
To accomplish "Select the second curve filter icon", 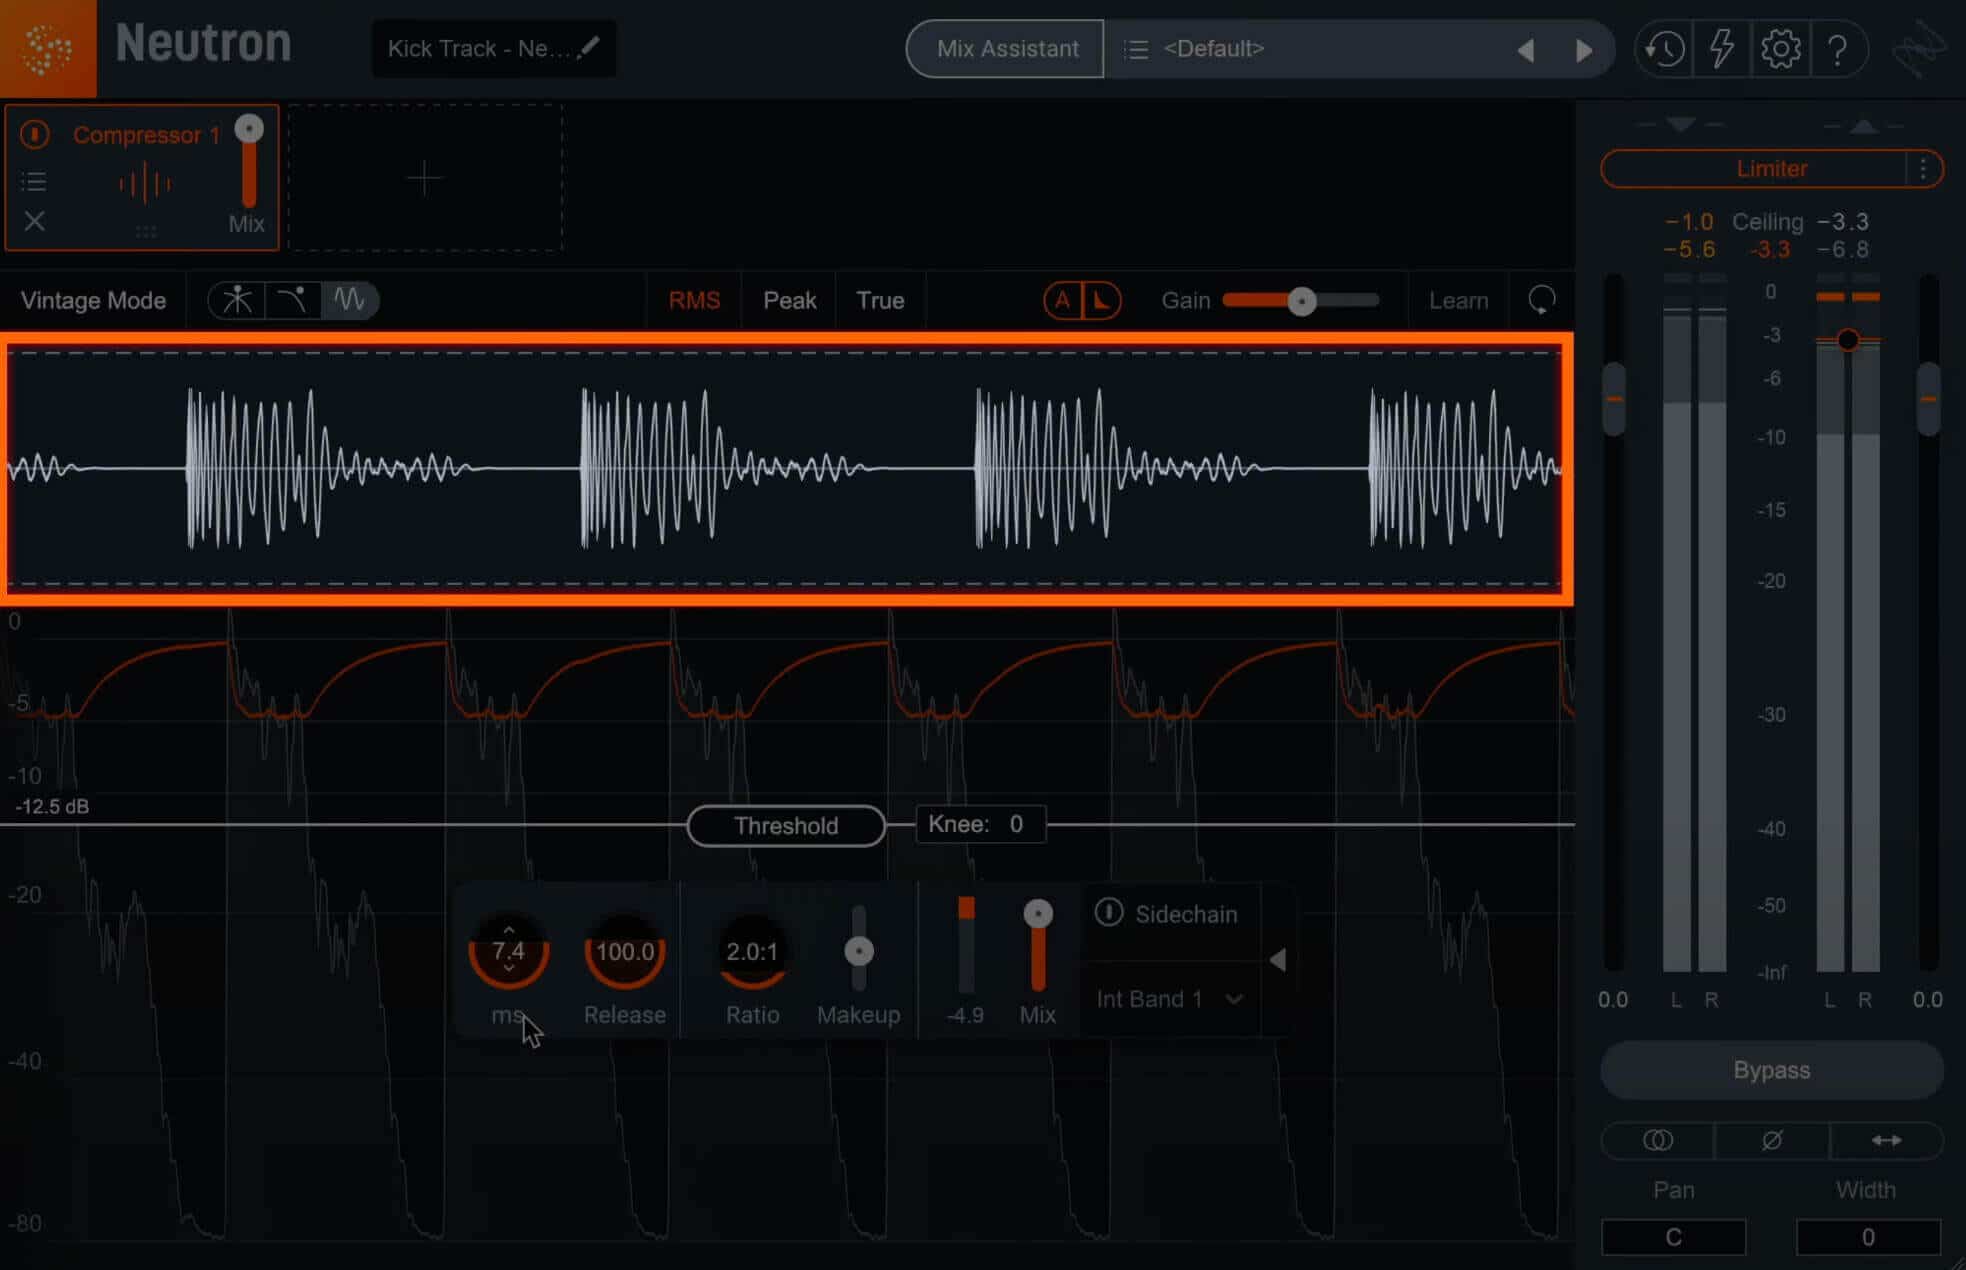I will 292,300.
